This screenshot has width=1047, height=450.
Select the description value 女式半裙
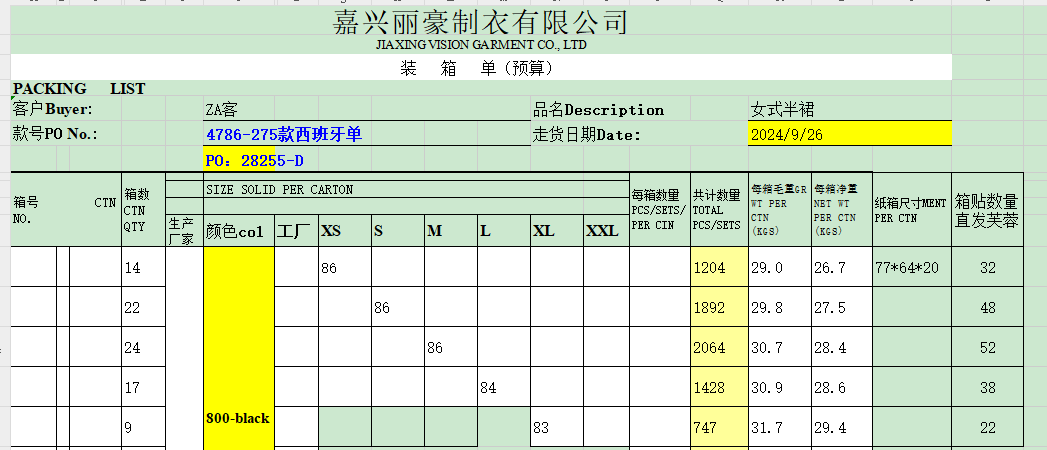(782, 110)
